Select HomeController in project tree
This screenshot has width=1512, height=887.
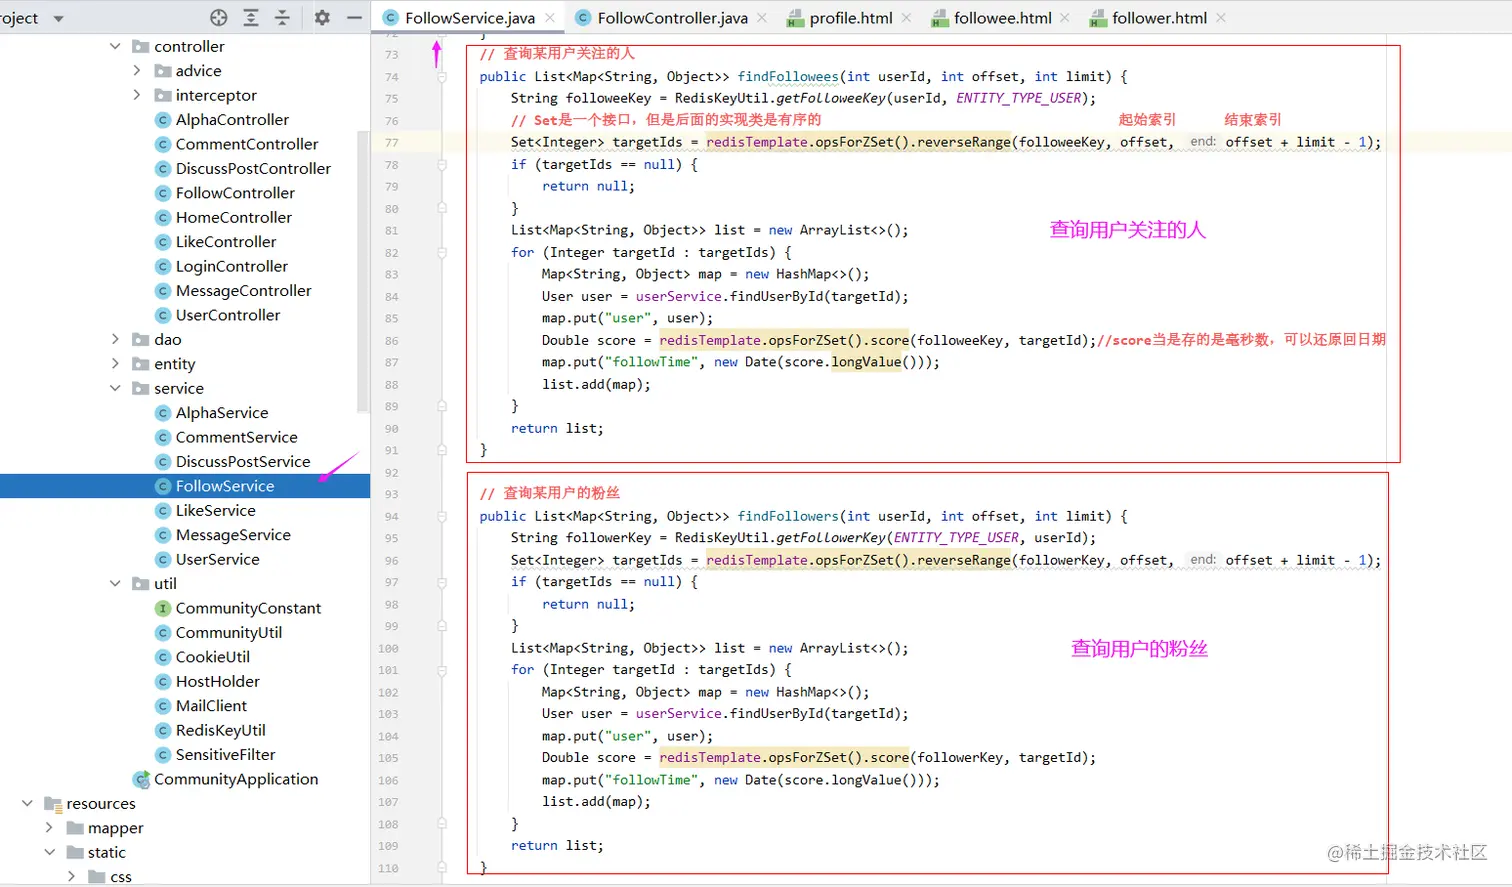(234, 217)
